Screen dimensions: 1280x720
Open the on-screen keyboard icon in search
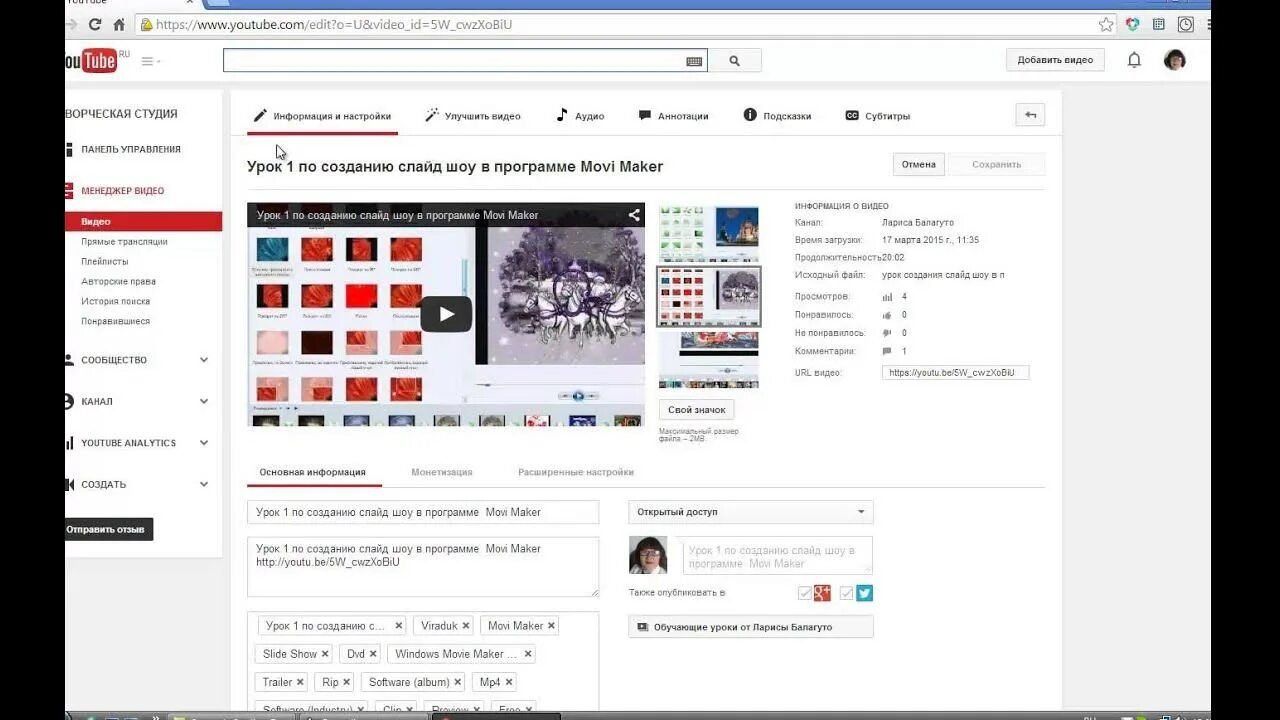point(694,61)
